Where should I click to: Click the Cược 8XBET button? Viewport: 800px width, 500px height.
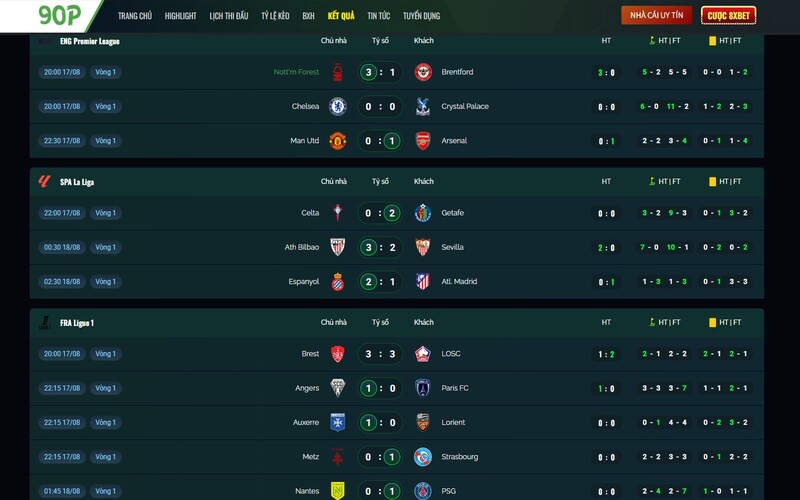click(729, 15)
